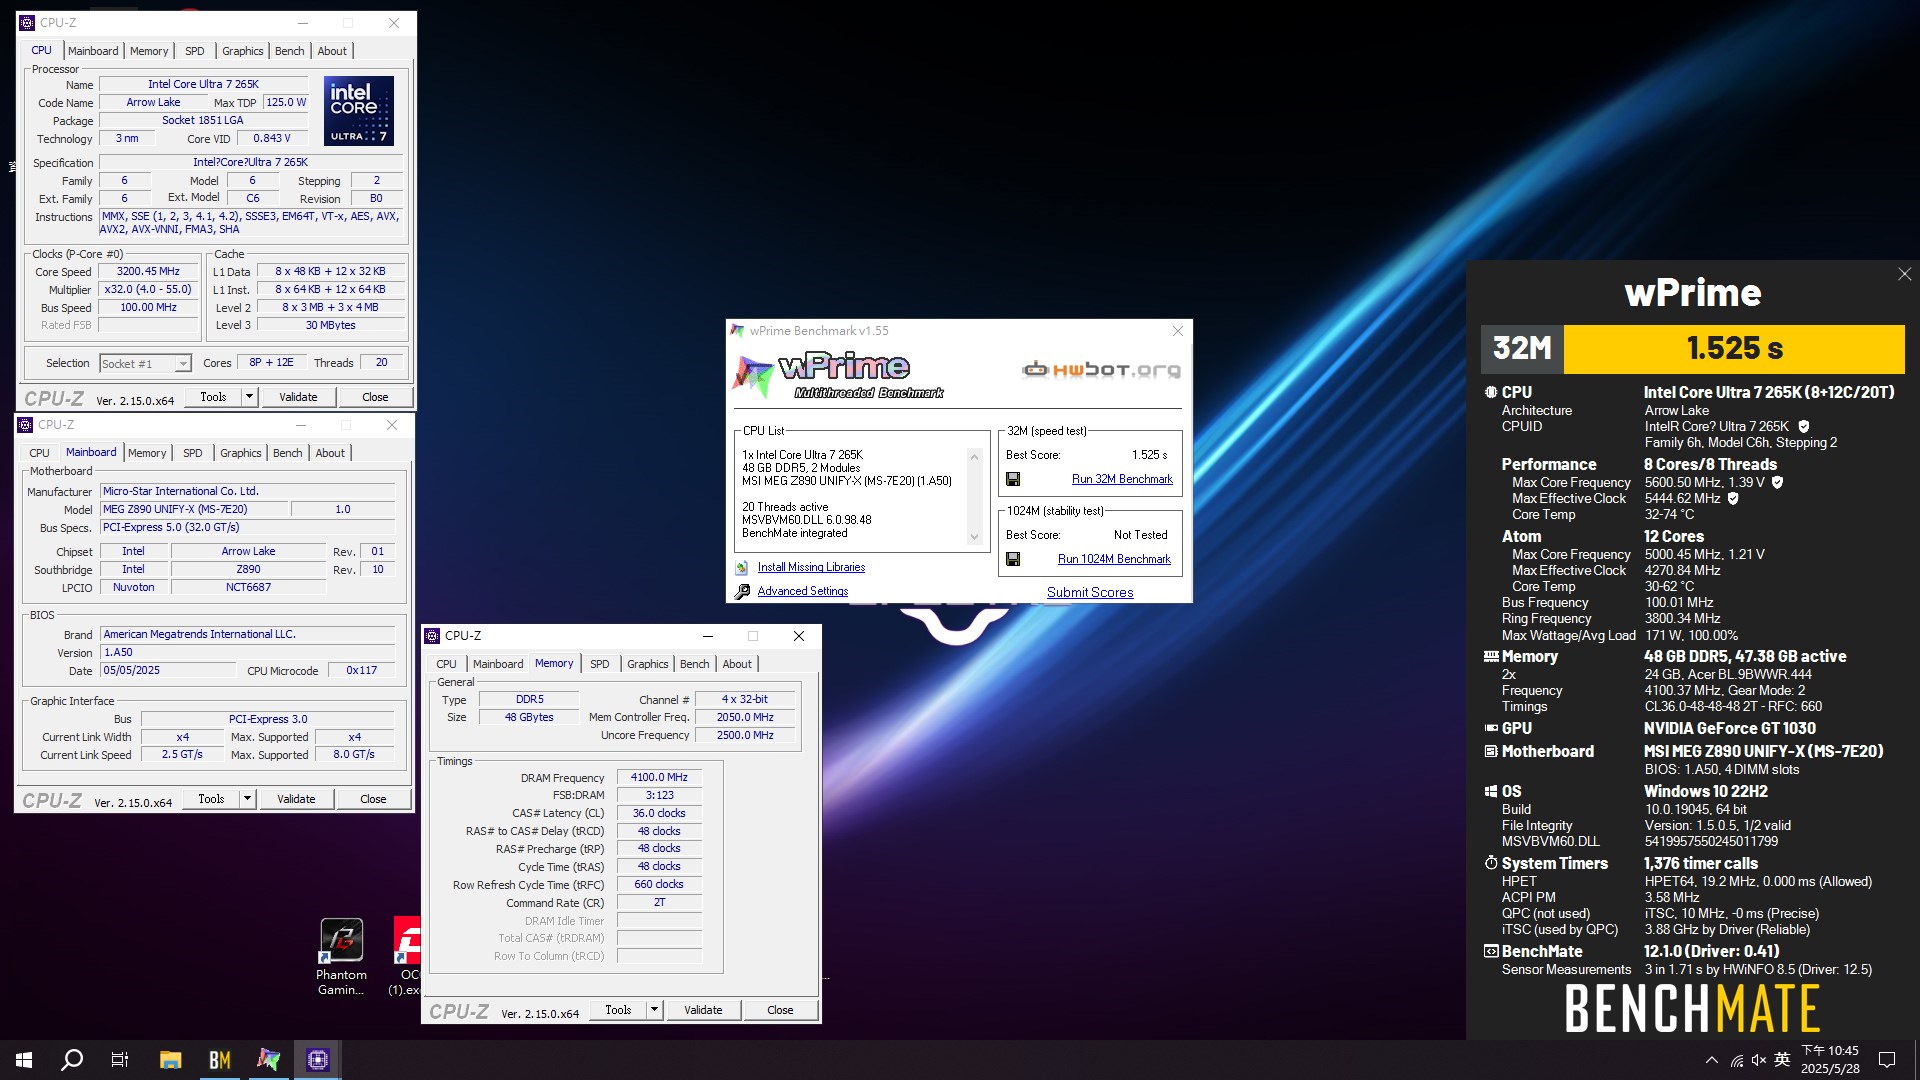Click verified shield beside Max Core Frequency
The image size is (1920, 1080).
point(1777,483)
